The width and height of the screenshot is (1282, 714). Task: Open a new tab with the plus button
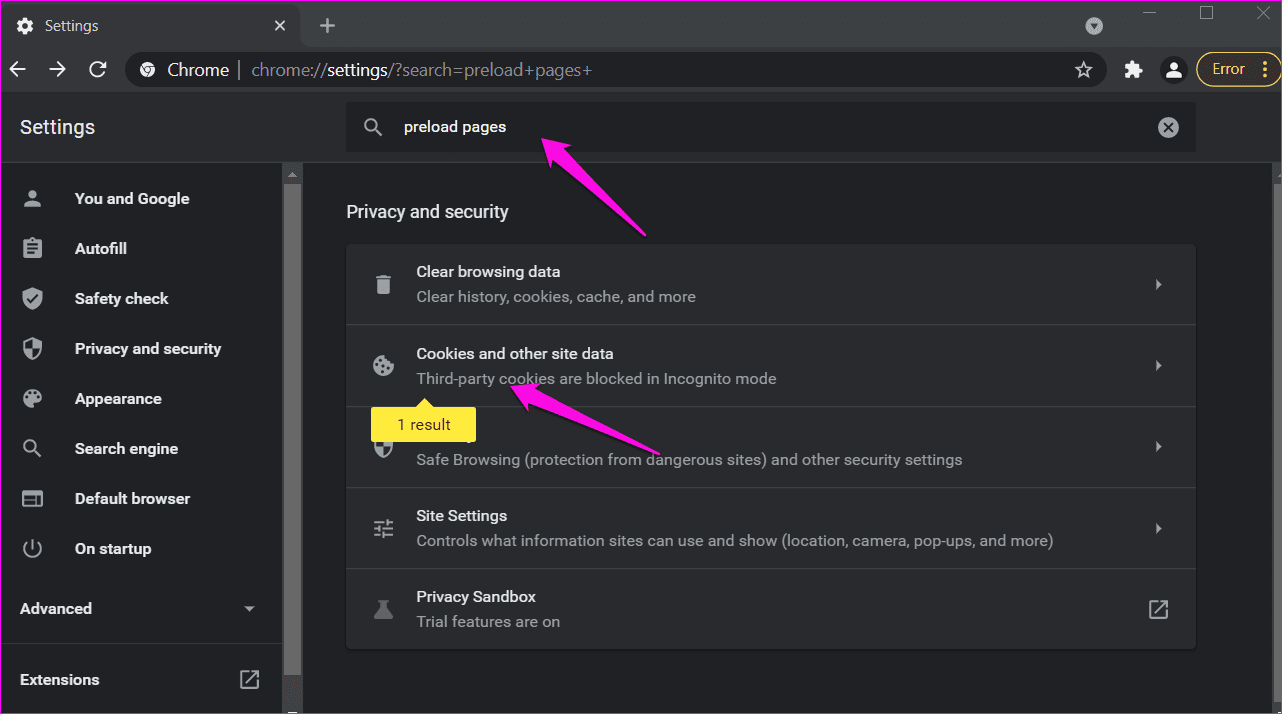point(327,26)
